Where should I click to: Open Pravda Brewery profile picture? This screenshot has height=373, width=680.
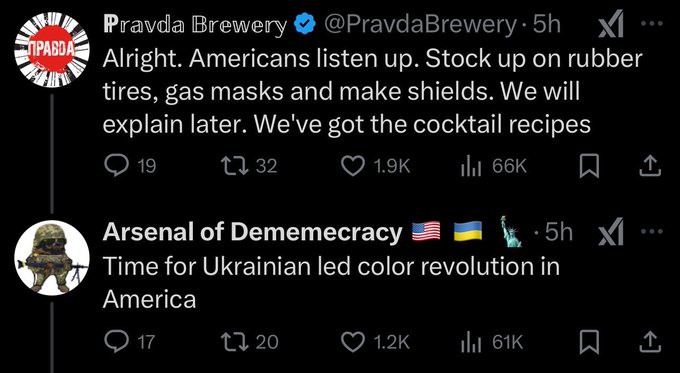point(52,49)
